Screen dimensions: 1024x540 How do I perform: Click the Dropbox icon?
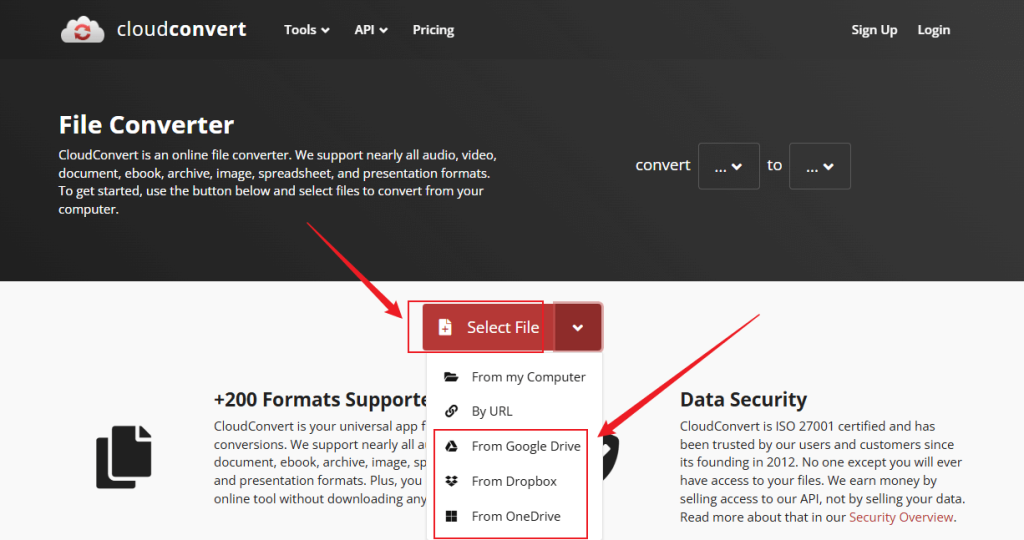pos(451,481)
